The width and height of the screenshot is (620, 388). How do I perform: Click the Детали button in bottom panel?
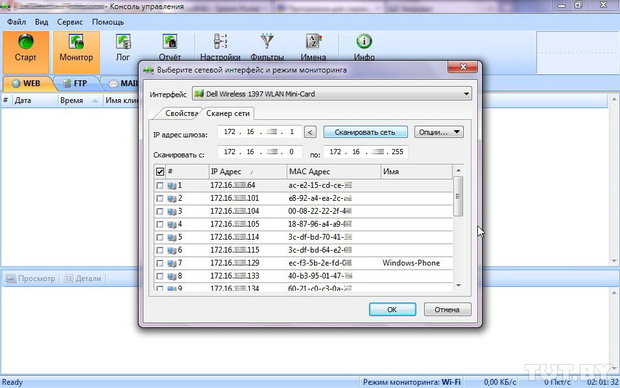coord(83,278)
